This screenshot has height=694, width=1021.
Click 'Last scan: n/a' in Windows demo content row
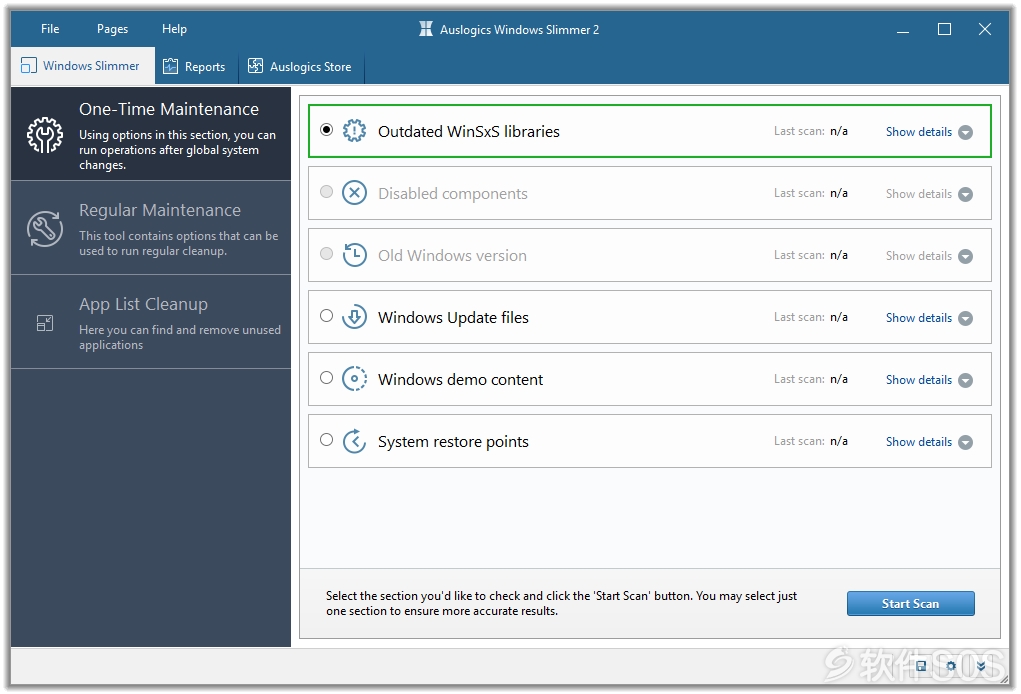coord(811,379)
